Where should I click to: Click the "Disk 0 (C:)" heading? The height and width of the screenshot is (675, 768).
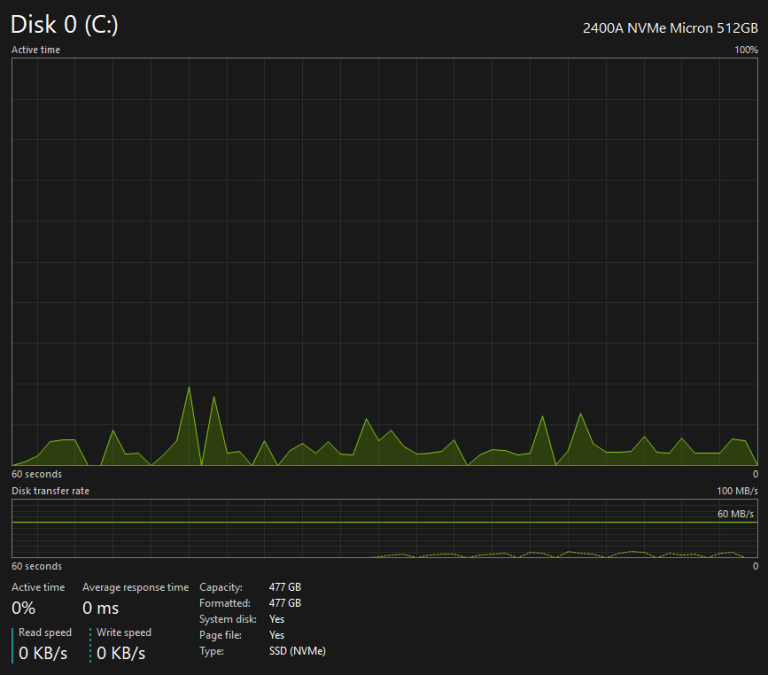click(x=64, y=25)
